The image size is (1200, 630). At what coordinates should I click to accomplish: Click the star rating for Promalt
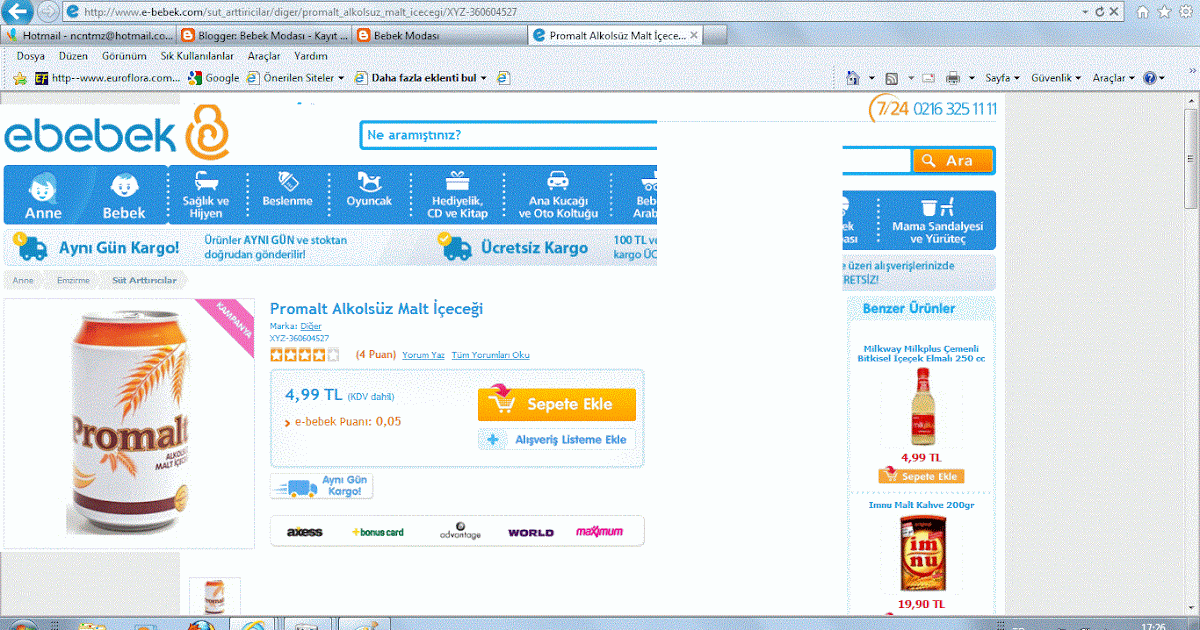(304, 355)
